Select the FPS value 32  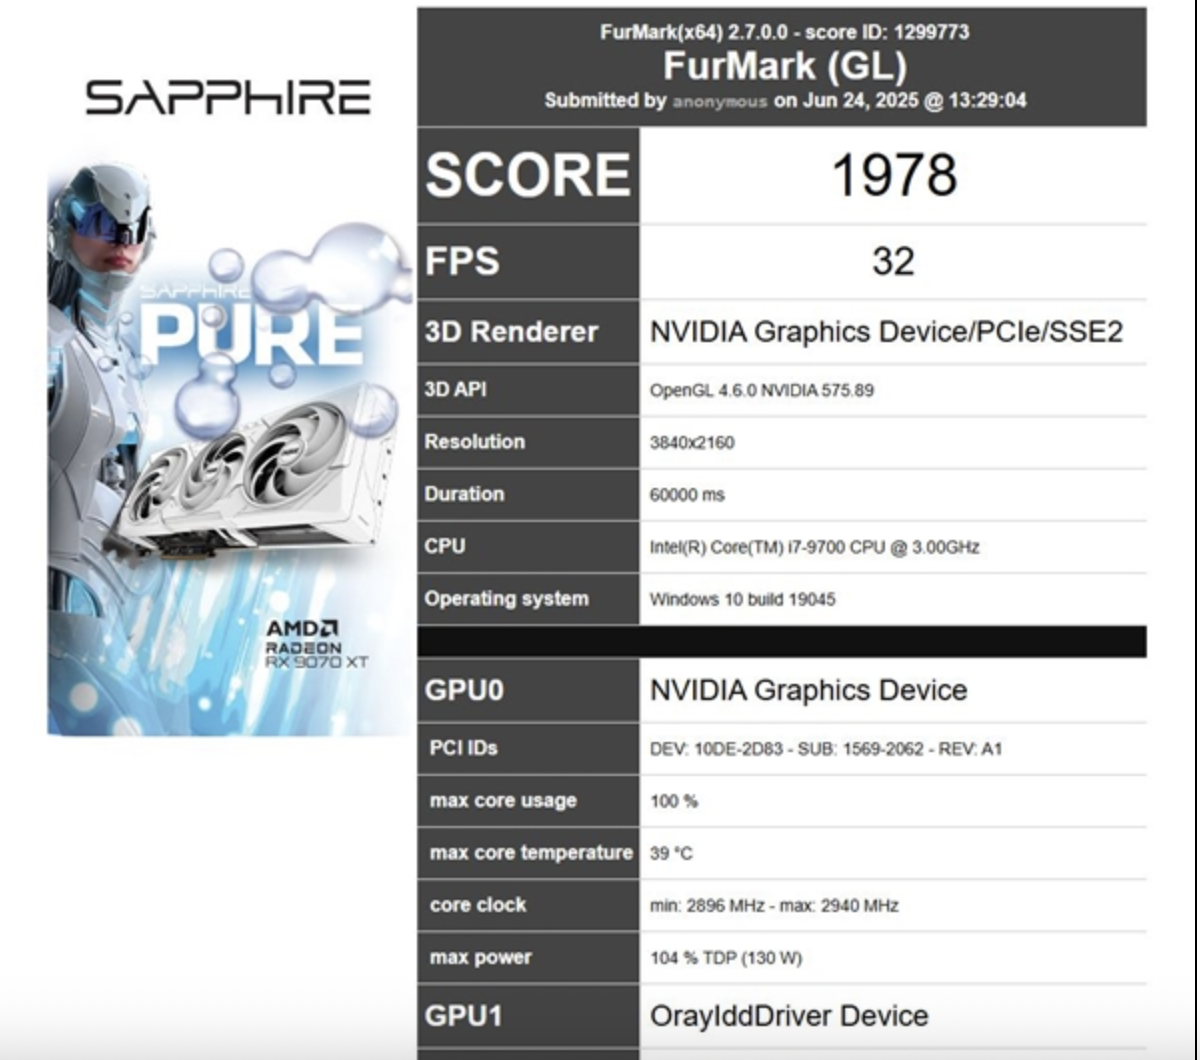click(x=893, y=261)
